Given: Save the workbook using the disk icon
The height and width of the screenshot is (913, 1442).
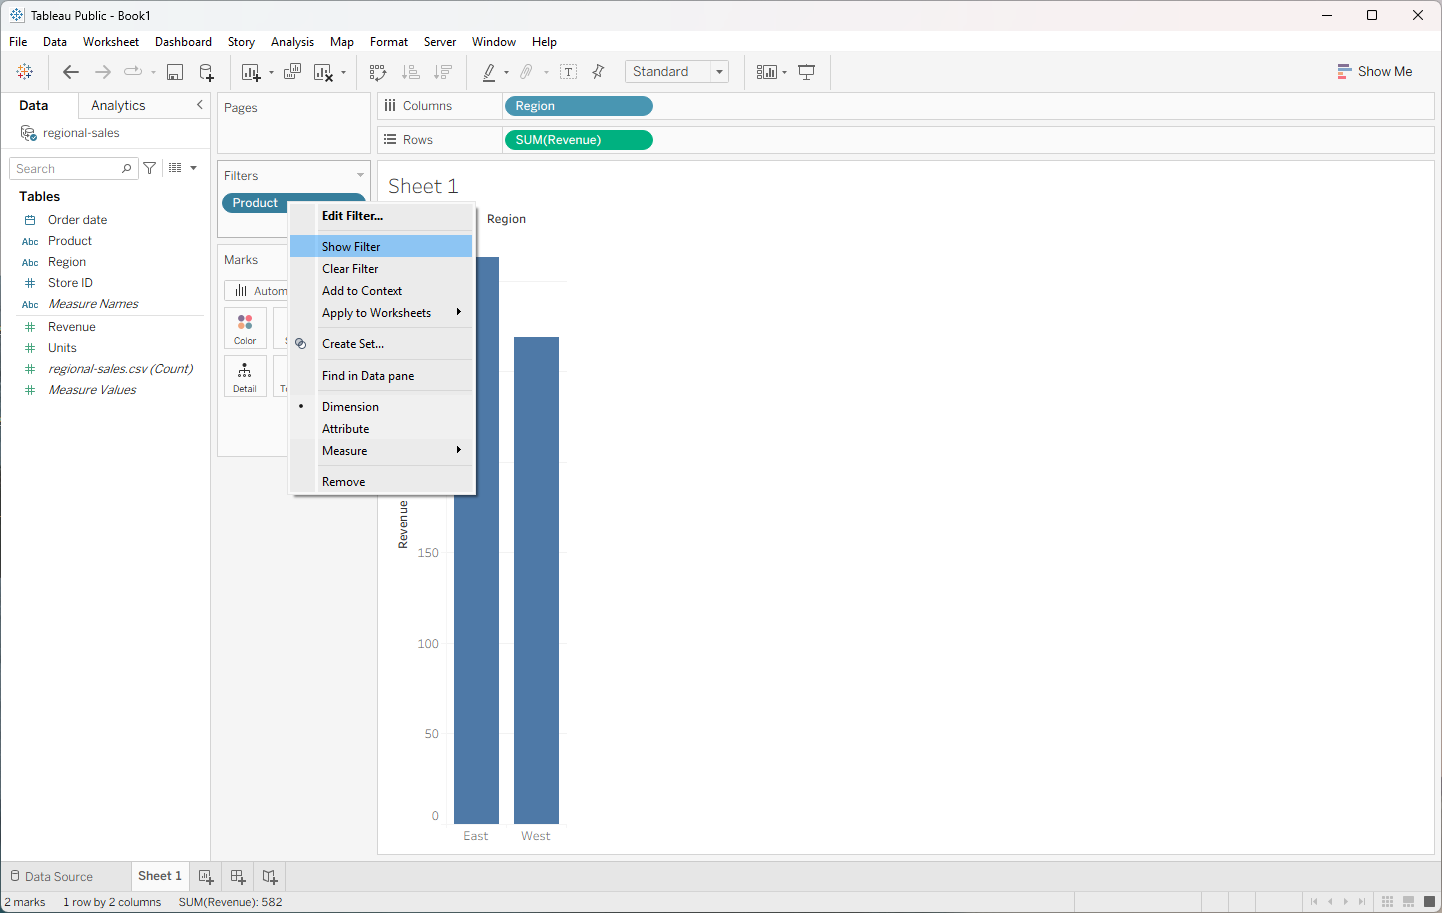Looking at the screenshot, I should 175,72.
